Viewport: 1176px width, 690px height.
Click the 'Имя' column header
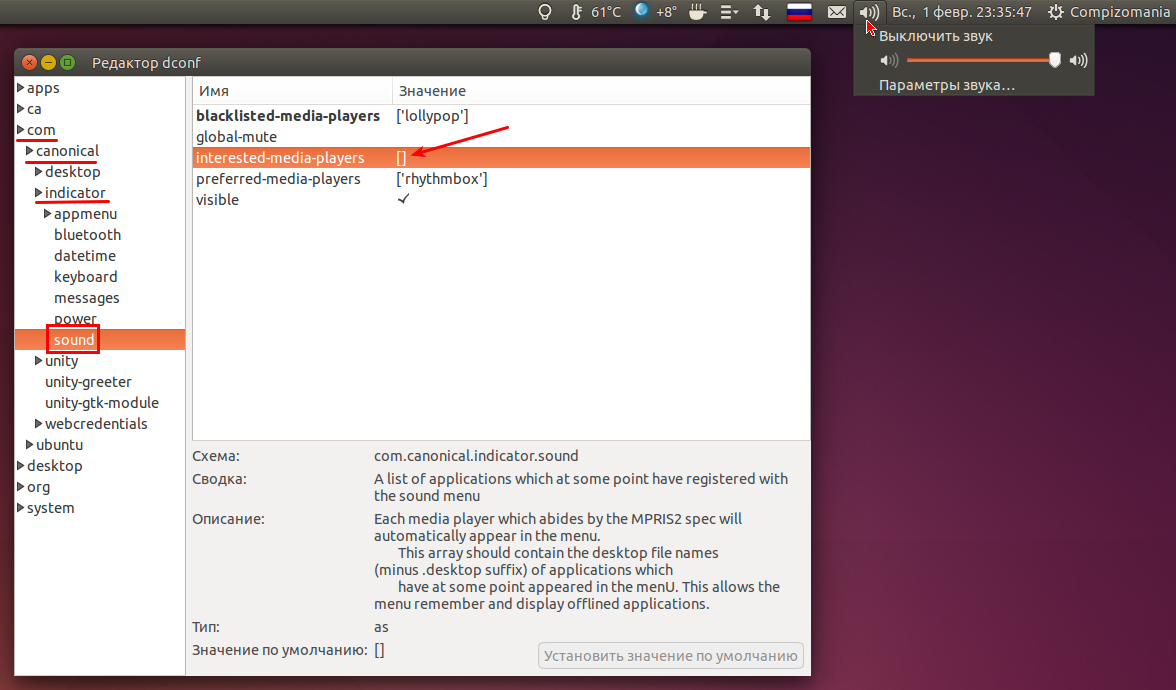pyautogui.click(x=292, y=91)
